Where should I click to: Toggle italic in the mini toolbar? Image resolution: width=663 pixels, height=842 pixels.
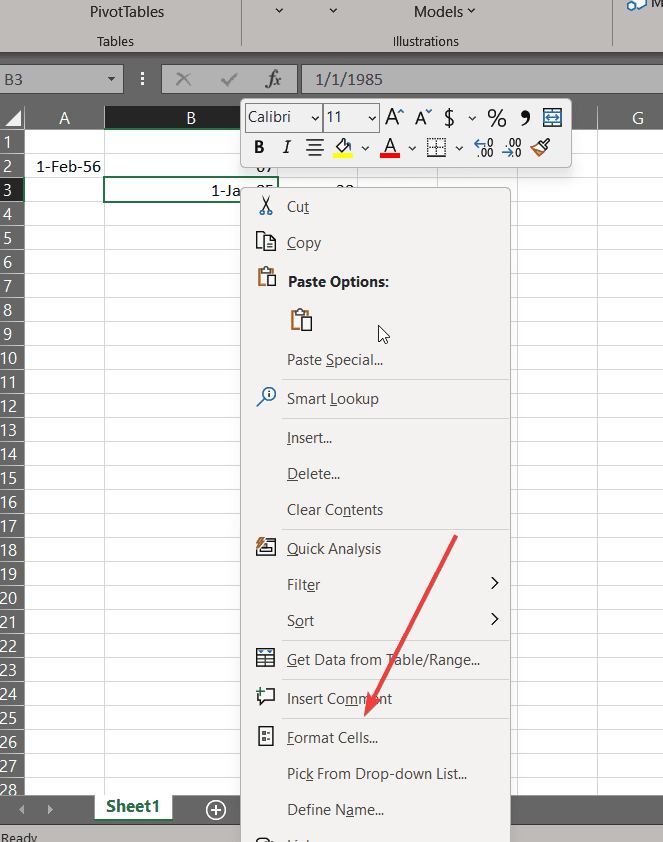click(x=286, y=148)
